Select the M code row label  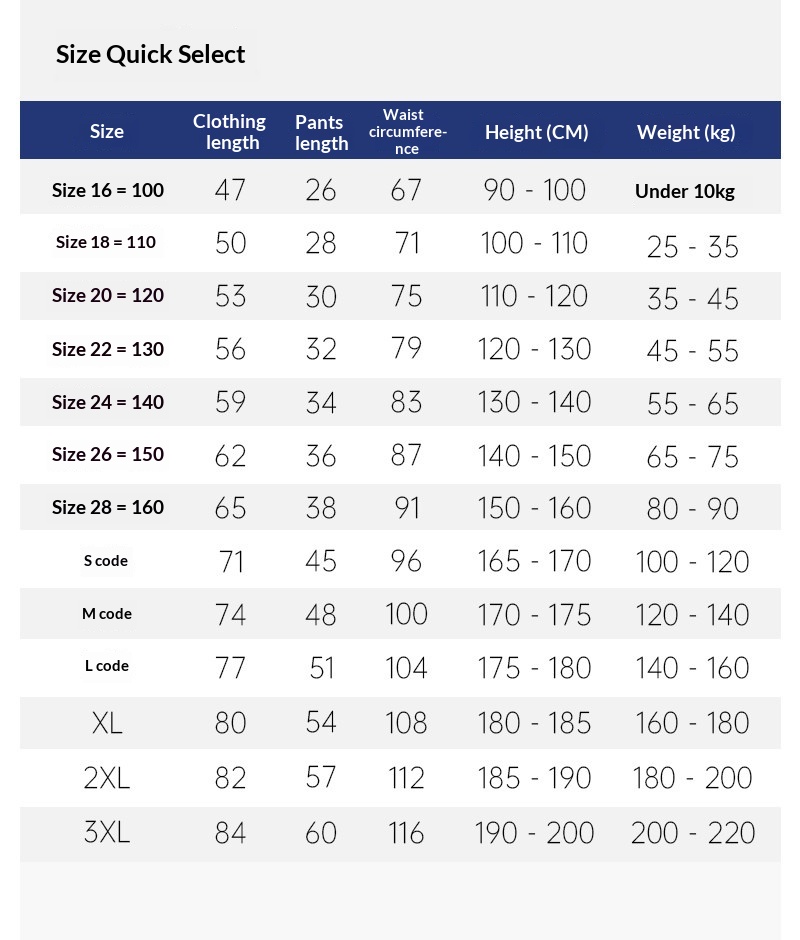click(107, 613)
